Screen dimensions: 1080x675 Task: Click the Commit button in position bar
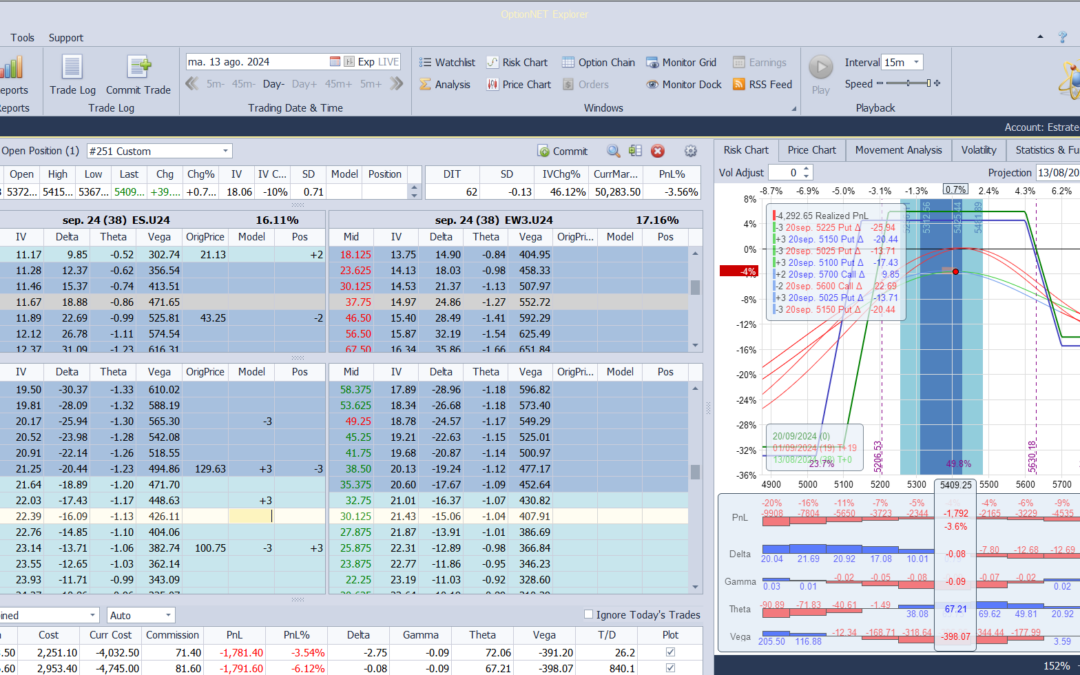click(x=562, y=151)
